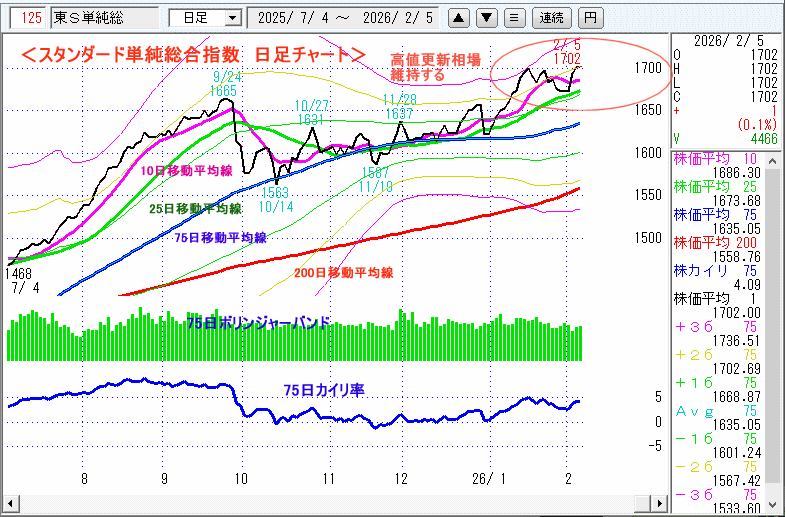The image size is (785, 517).
Task: Toggle the 連続 continuous mode button
Action: (551, 18)
